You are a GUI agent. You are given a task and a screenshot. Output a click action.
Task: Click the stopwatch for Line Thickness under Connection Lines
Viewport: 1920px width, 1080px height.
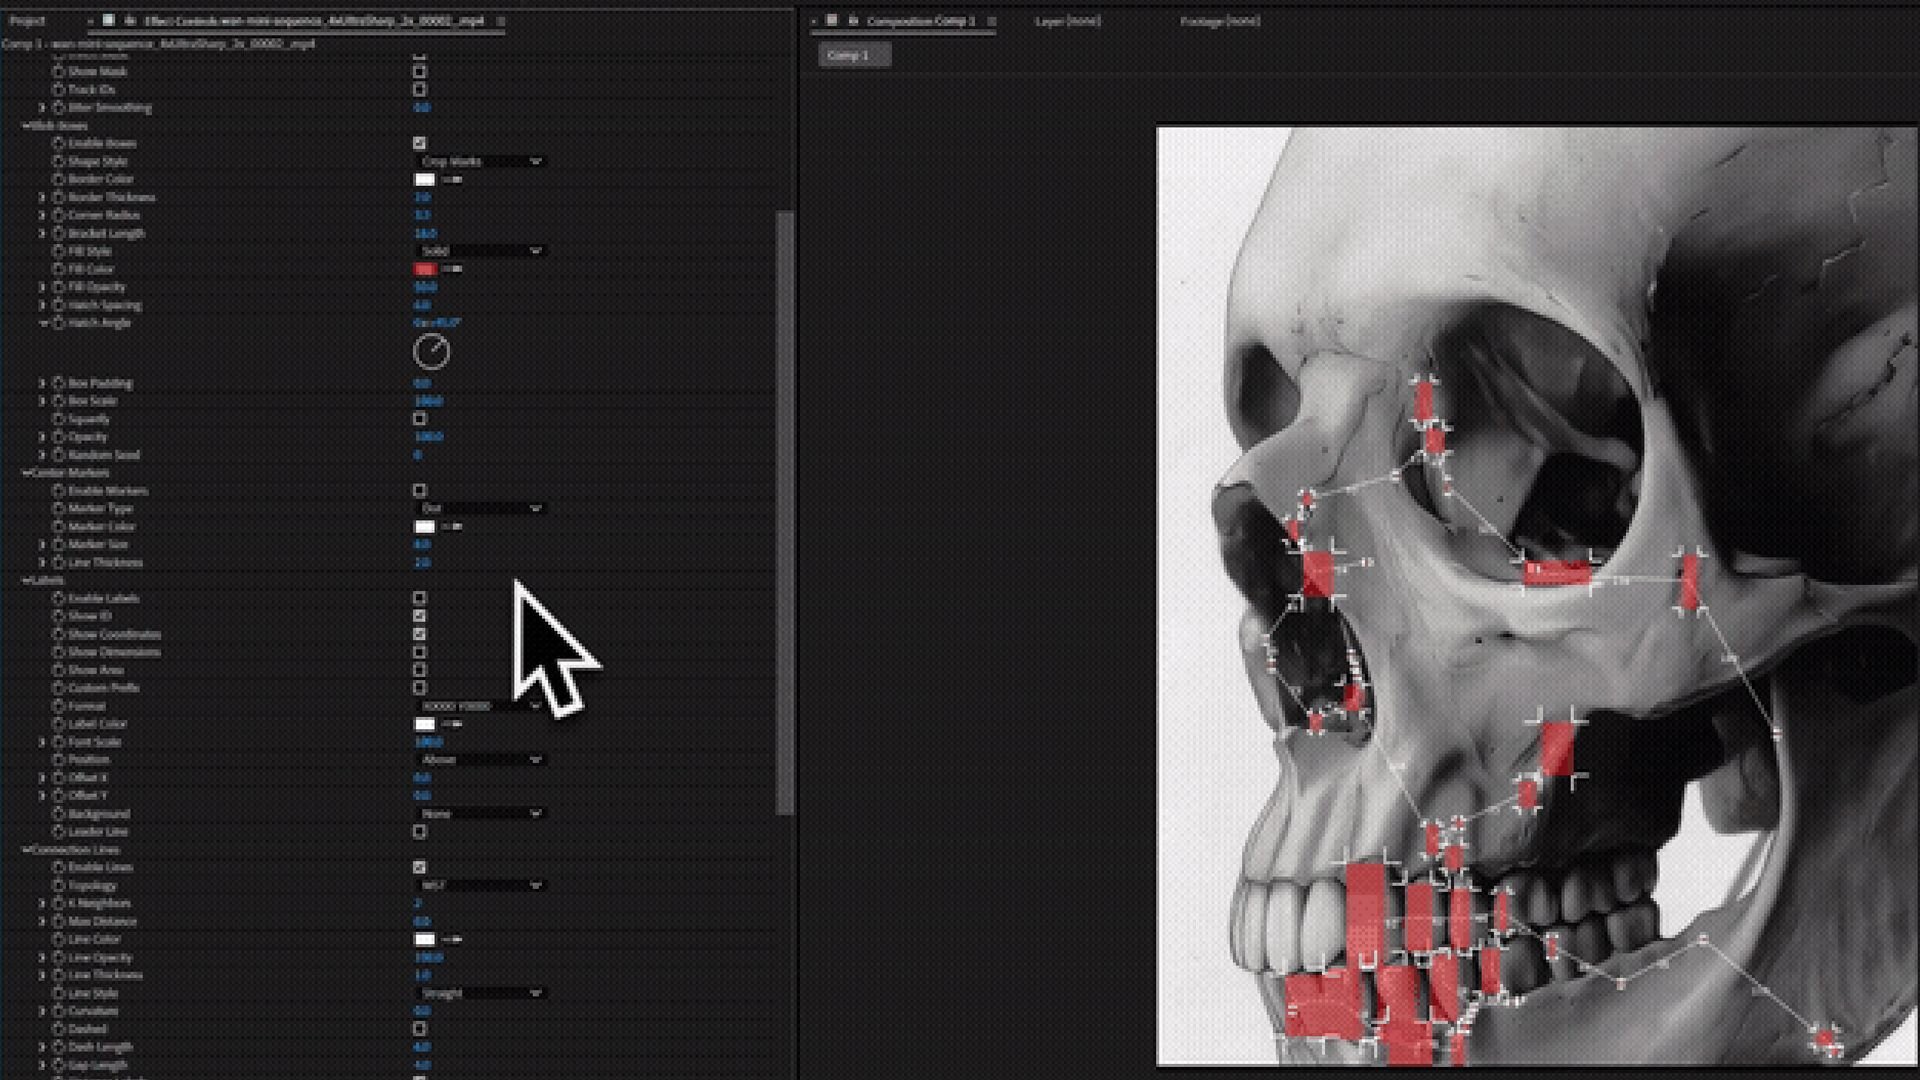click(58, 976)
